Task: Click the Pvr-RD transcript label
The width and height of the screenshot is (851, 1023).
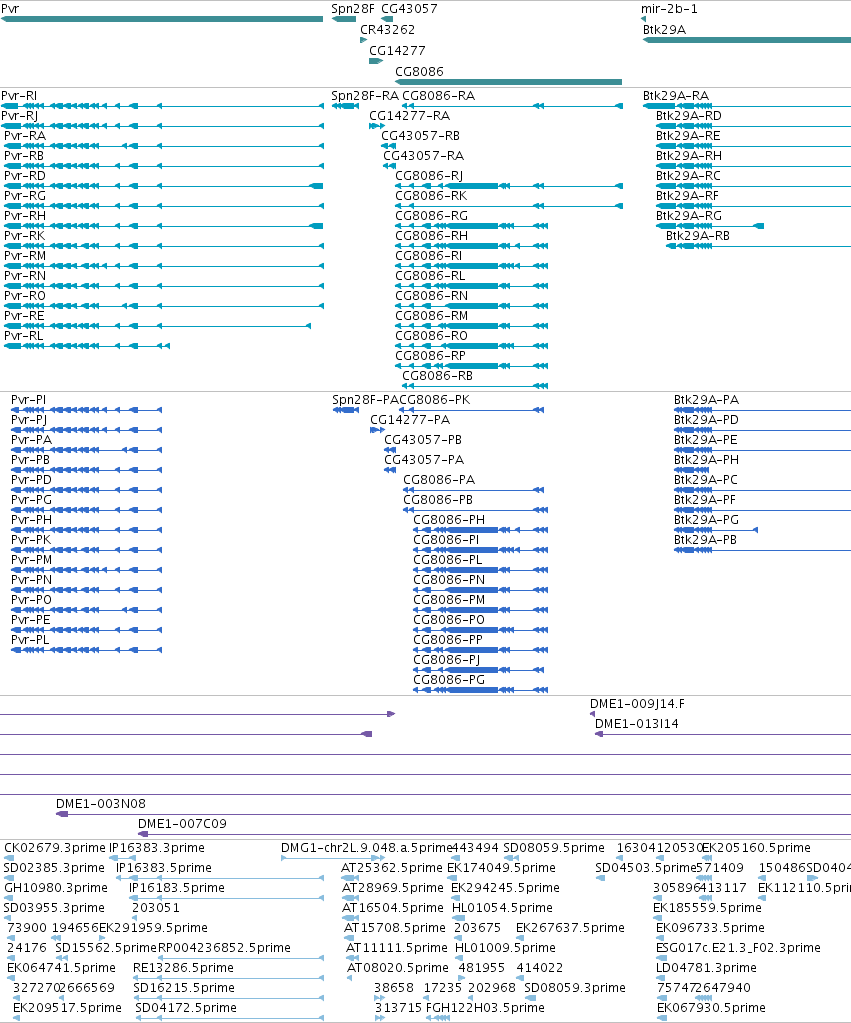Action: (x=25, y=176)
